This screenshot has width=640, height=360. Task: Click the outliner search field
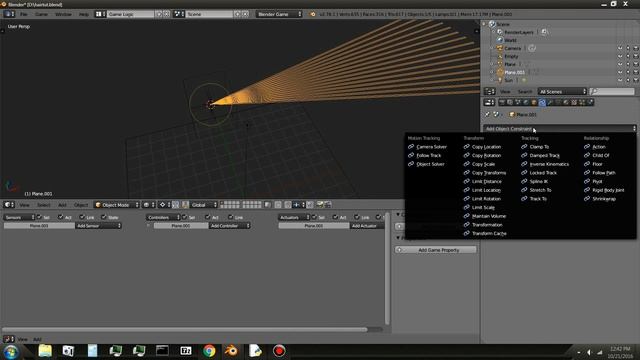612,91
